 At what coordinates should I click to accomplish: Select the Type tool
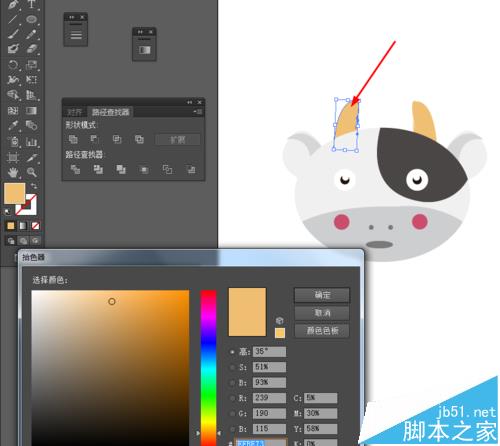(31, 4)
